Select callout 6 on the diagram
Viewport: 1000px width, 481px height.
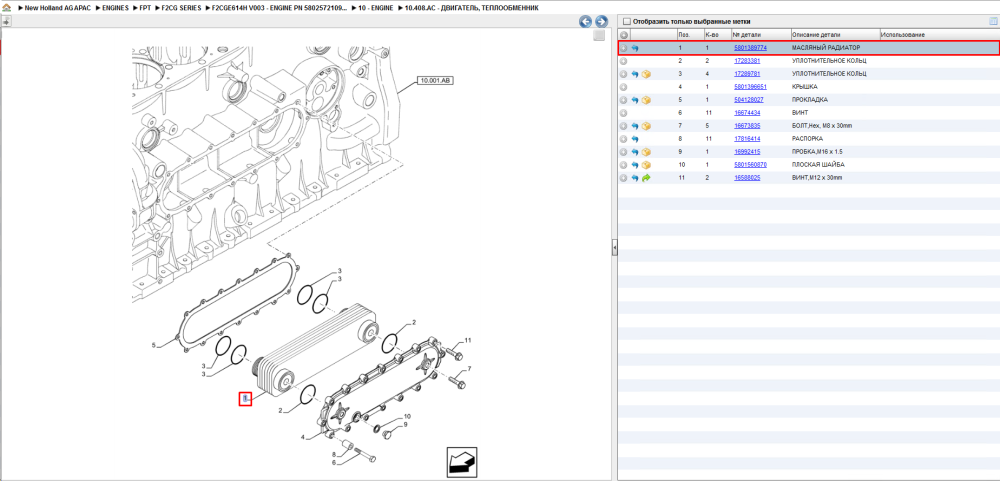point(334,462)
